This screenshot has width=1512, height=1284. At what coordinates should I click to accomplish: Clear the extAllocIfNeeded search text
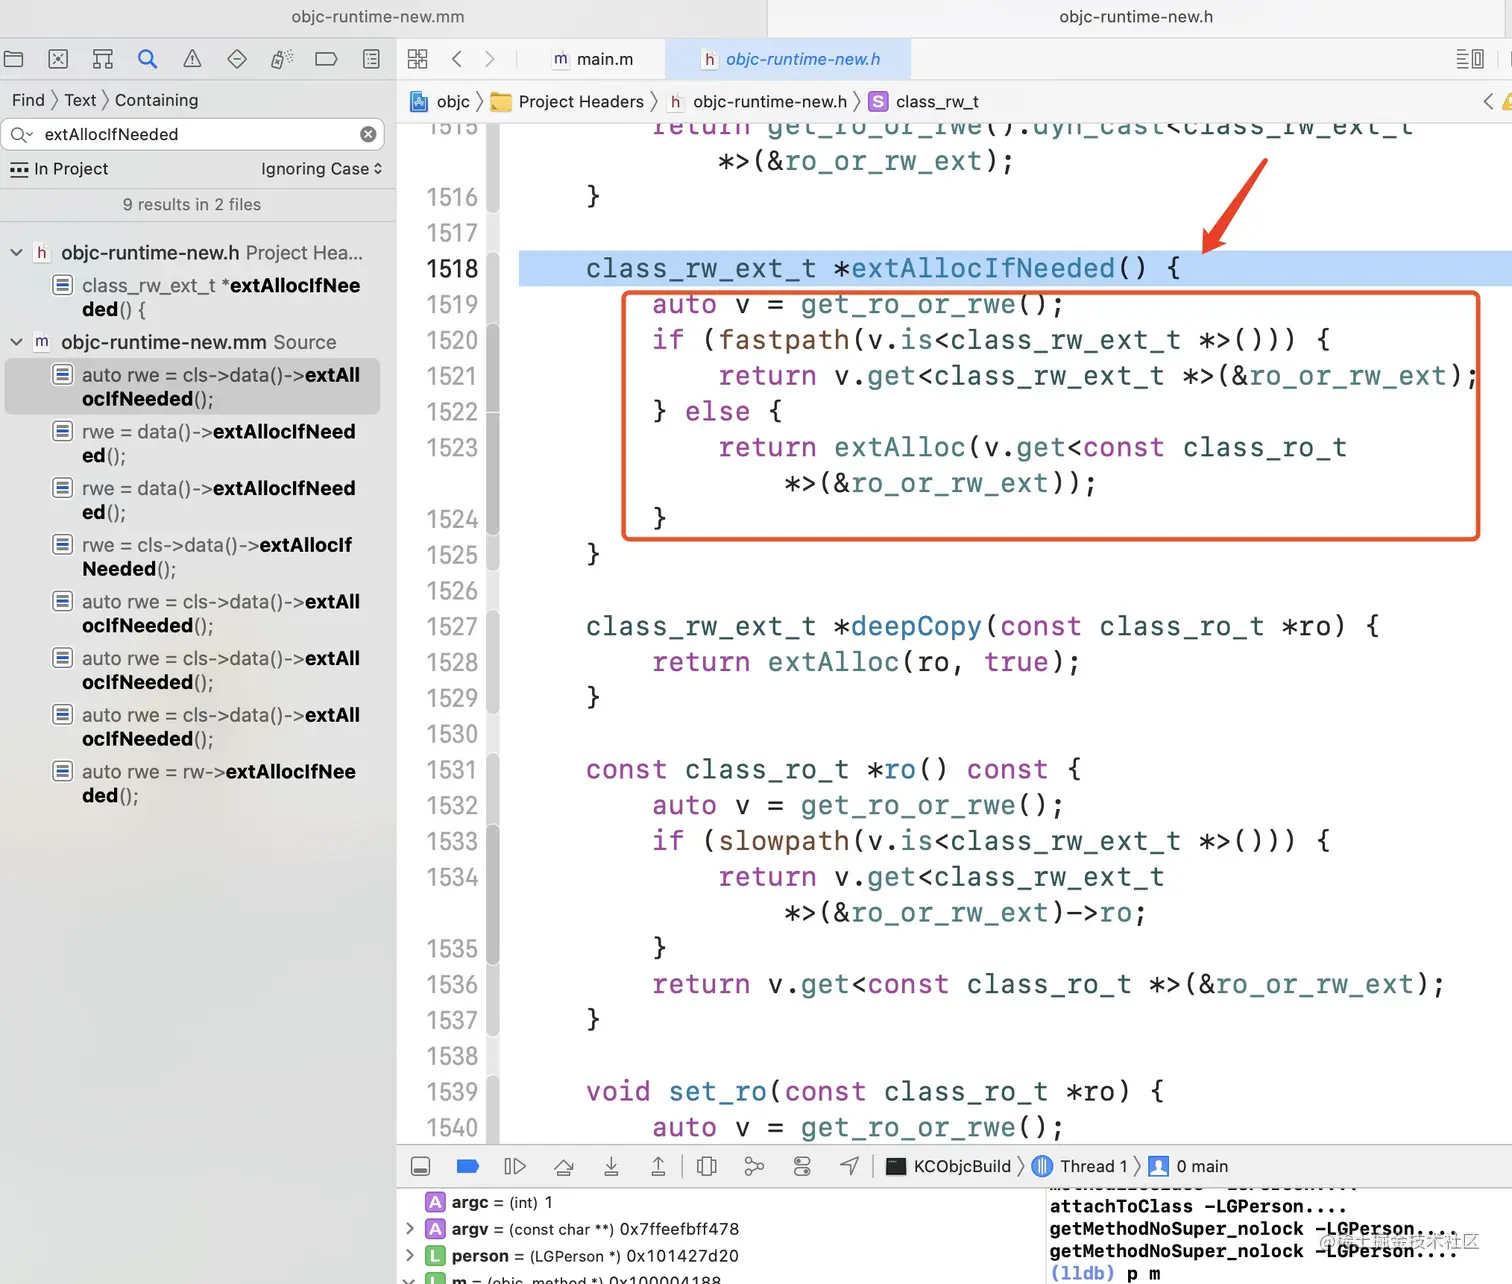click(x=368, y=134)
